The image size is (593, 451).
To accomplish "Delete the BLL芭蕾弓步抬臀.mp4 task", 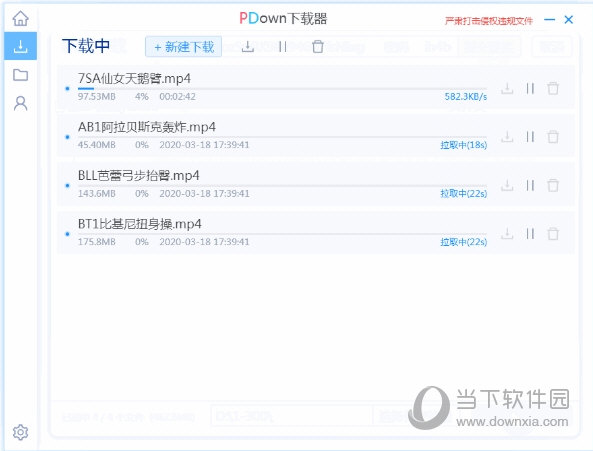I will [553, 185].
